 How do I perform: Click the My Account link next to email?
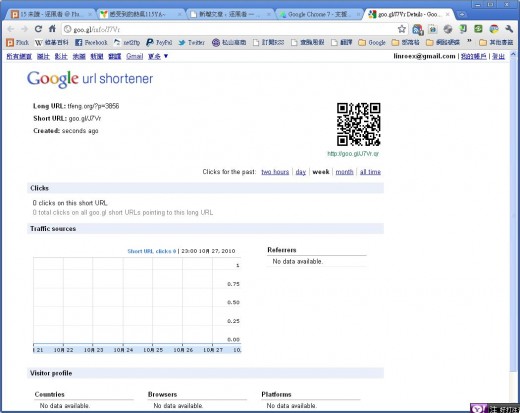(x=474, y=56)
